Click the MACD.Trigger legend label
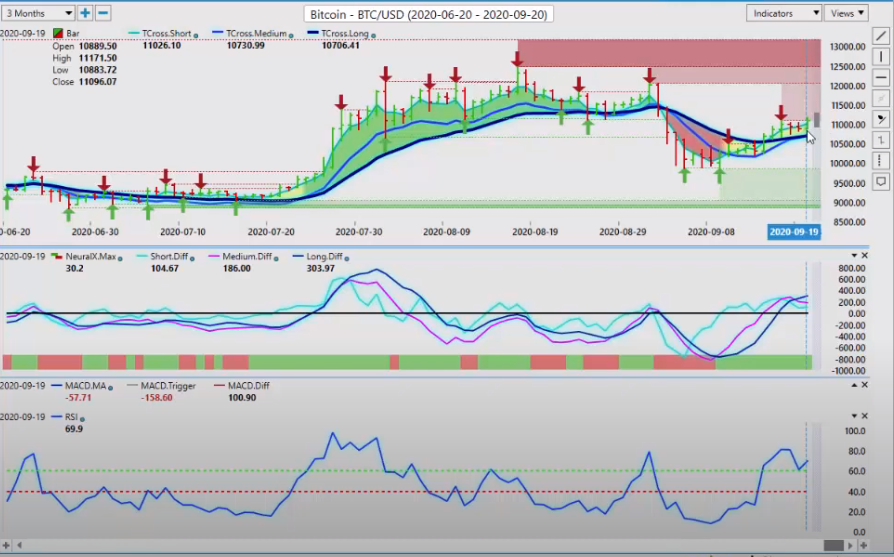The width and height of the screenshot is (894, 557). click(x=168, y=386)
